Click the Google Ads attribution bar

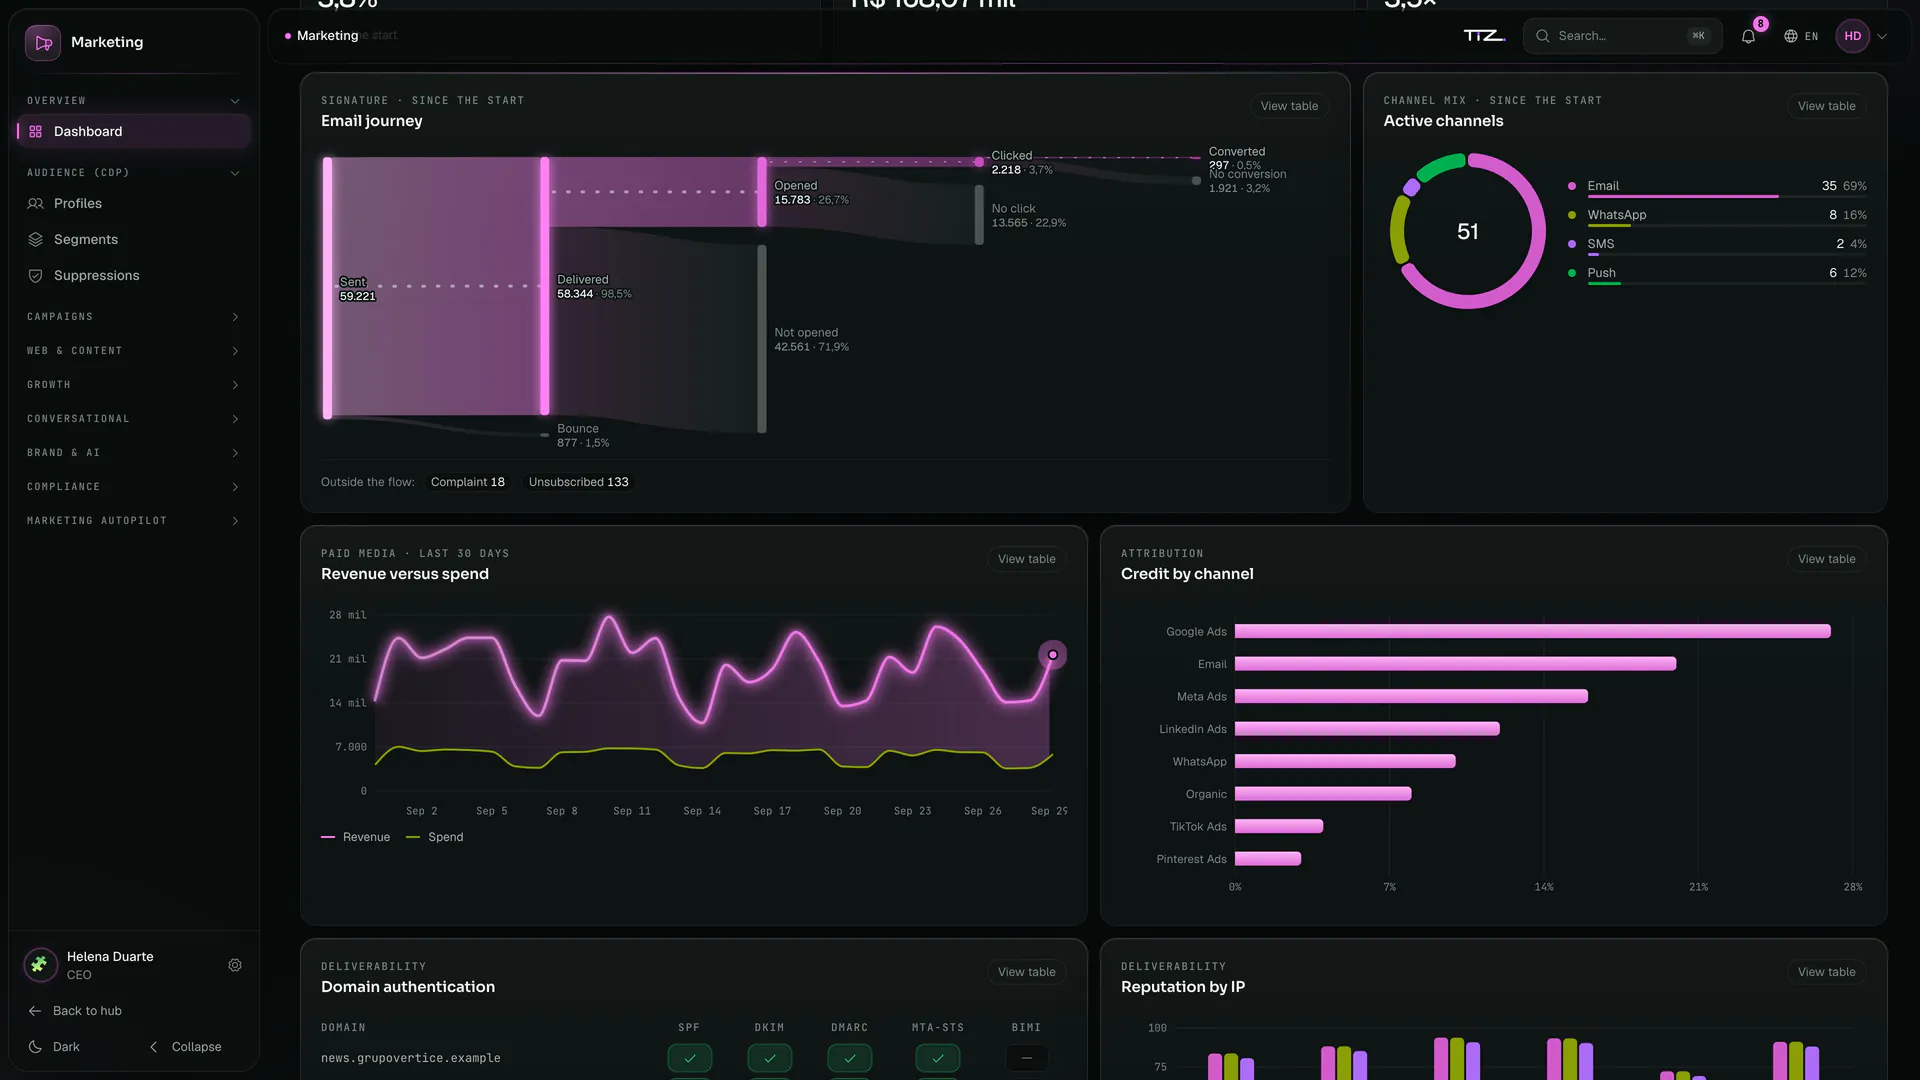pos(1532,632)
